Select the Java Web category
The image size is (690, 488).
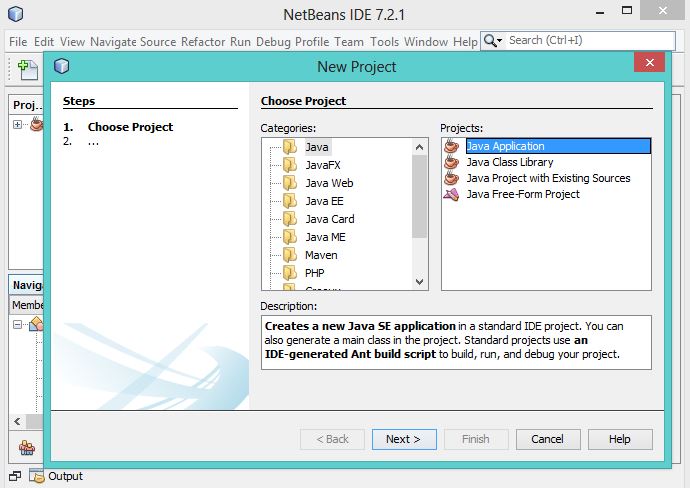click(329, 183)
